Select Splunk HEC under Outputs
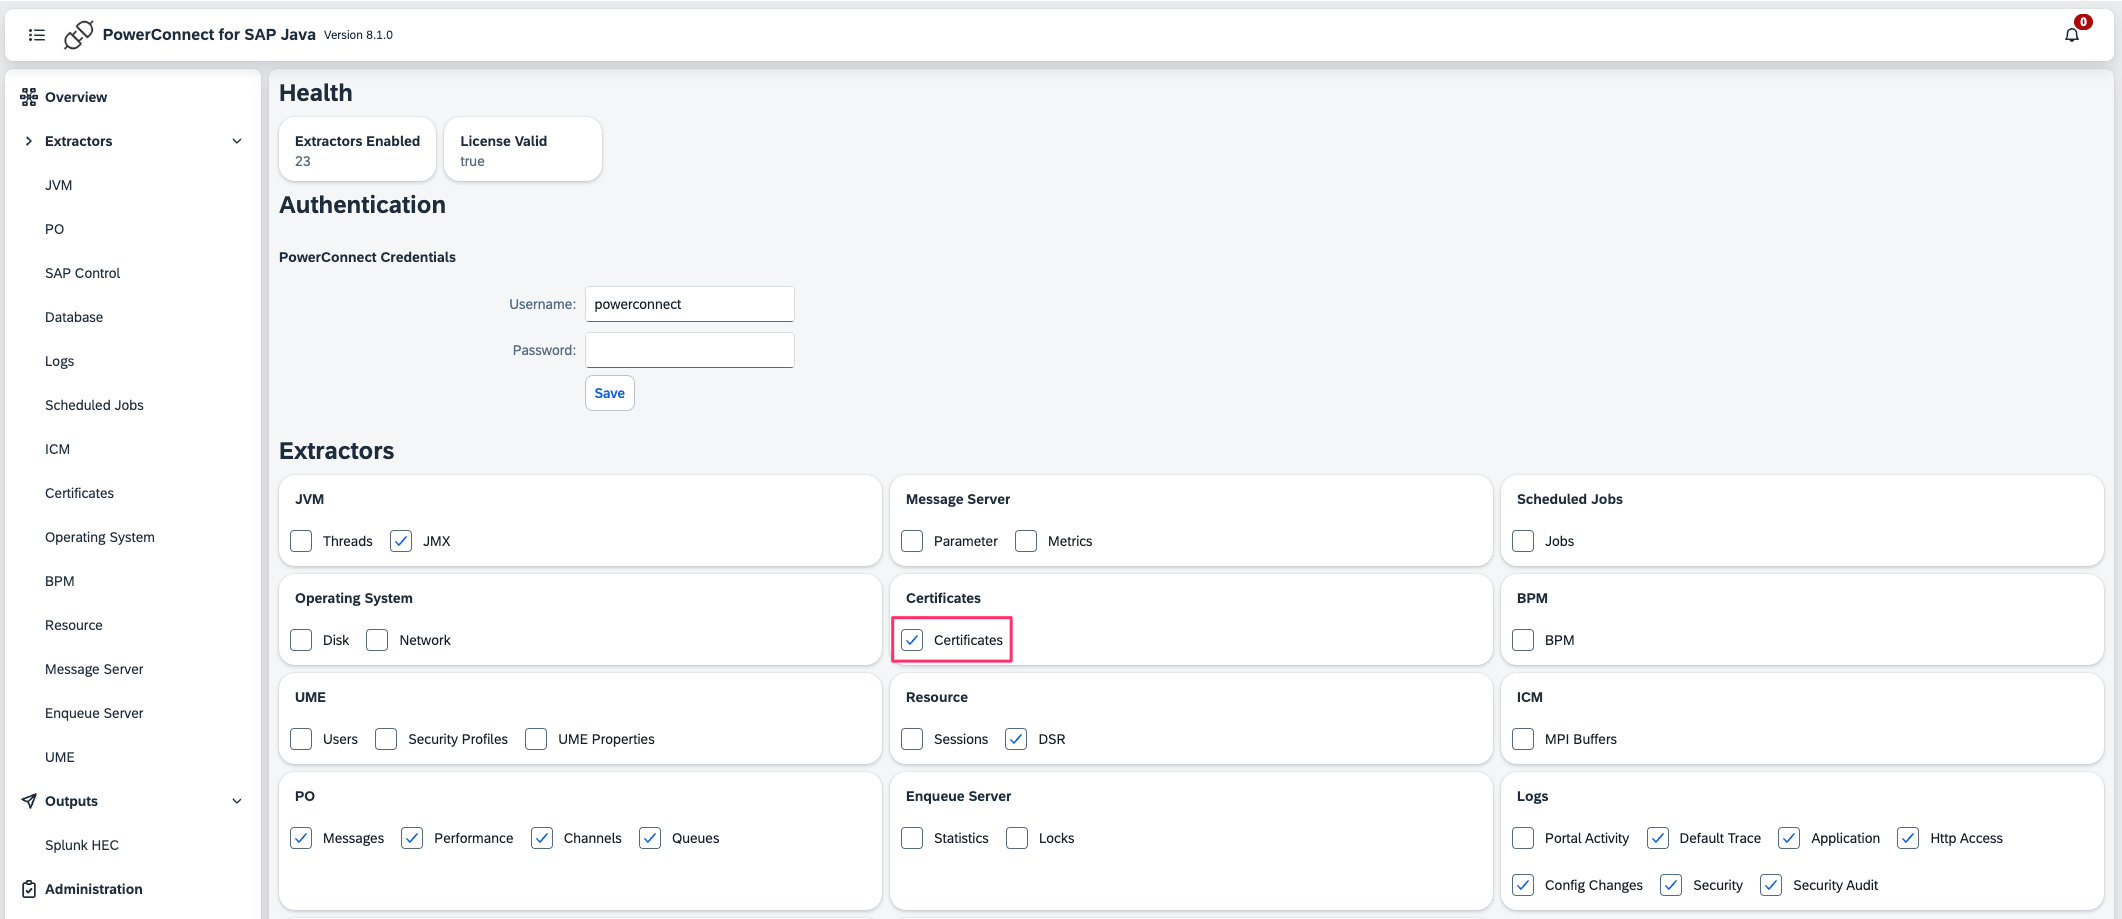2122x919 pixels. coord(82,845)
